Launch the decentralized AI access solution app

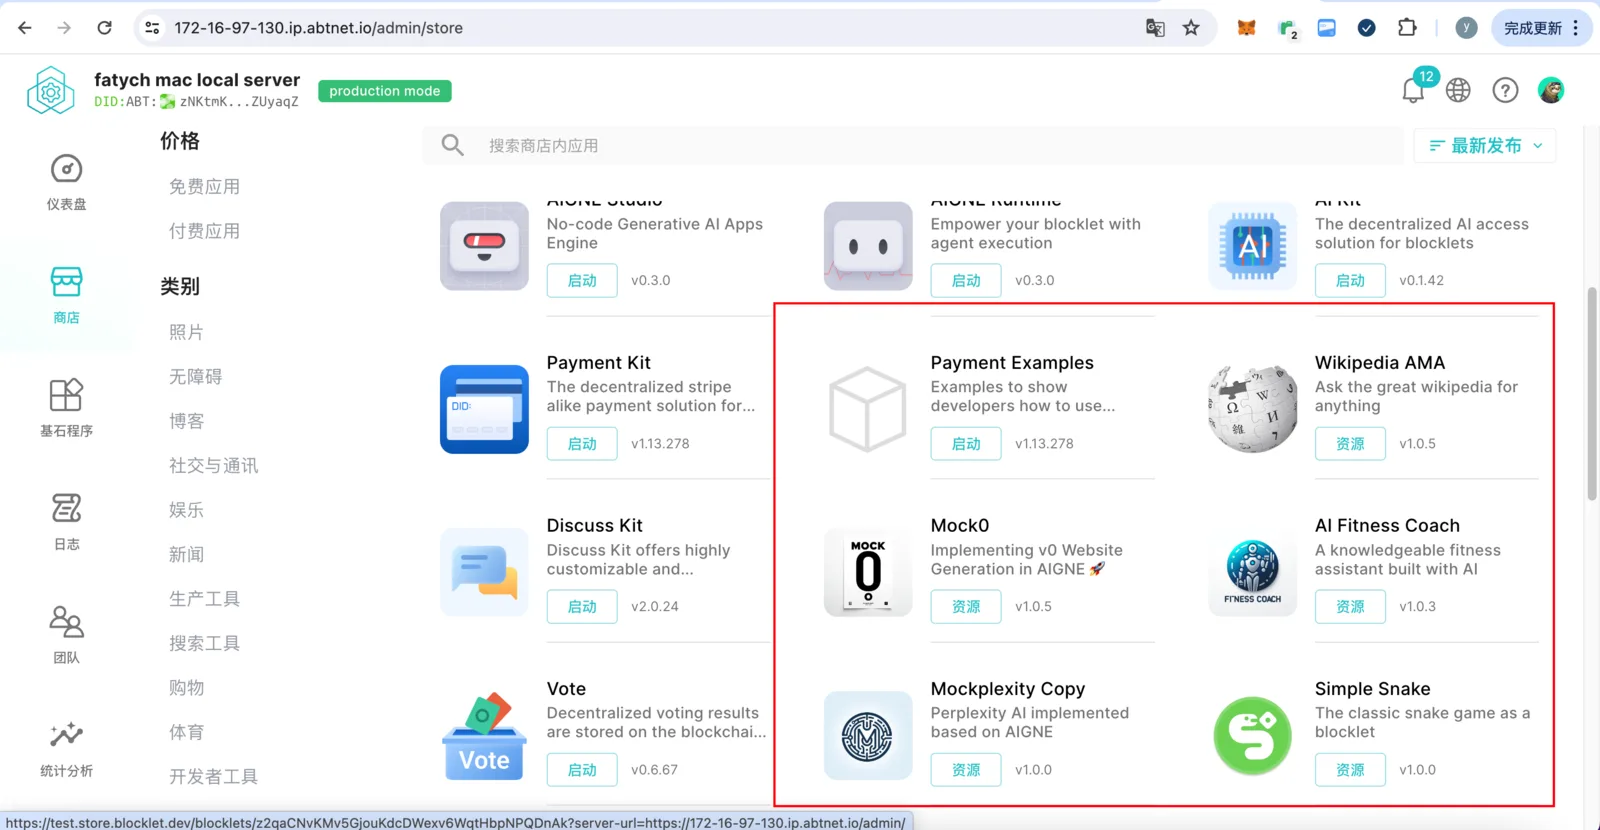1350,281
